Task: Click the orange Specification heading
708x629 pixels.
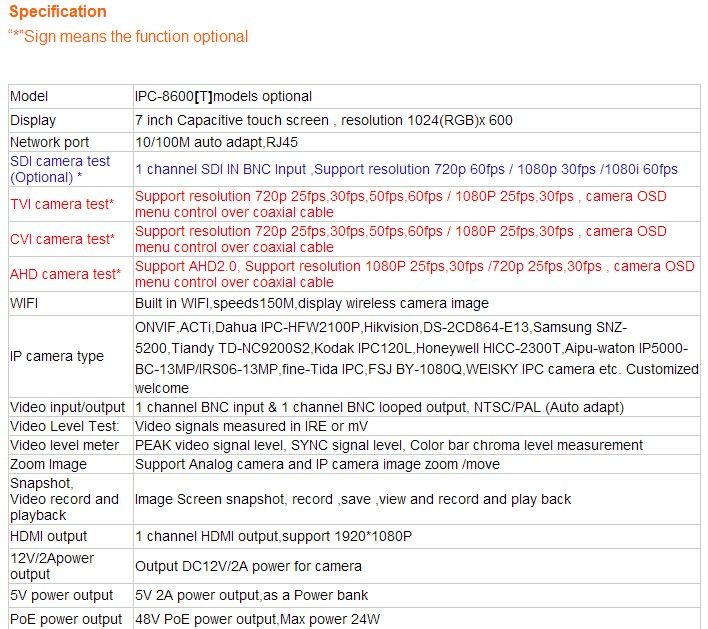Action: [x=57, y=12]
